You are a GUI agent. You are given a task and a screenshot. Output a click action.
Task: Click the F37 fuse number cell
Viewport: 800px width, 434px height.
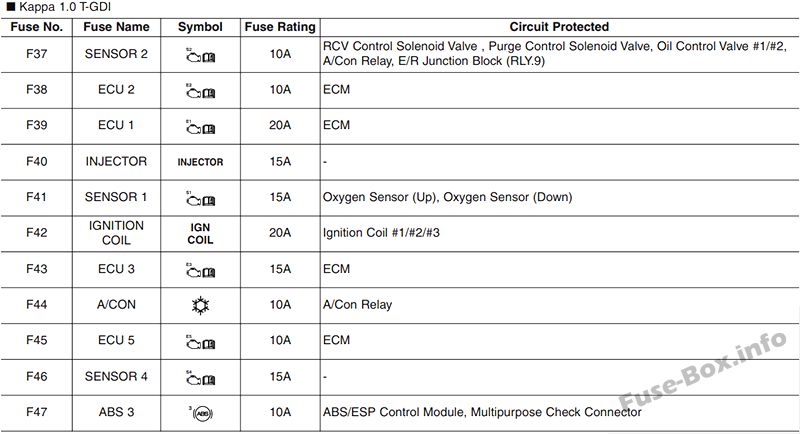point(37,54)
